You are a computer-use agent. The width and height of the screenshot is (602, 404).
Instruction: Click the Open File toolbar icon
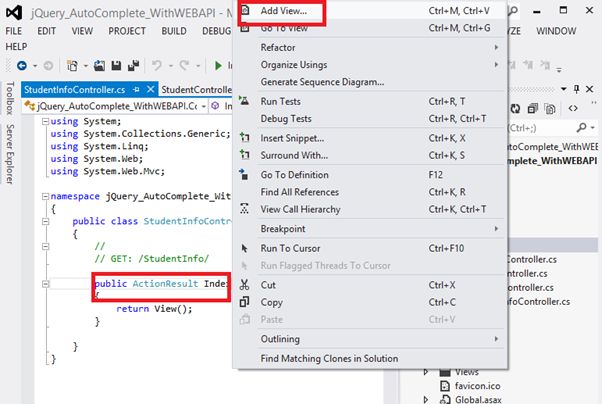(99, 66)
